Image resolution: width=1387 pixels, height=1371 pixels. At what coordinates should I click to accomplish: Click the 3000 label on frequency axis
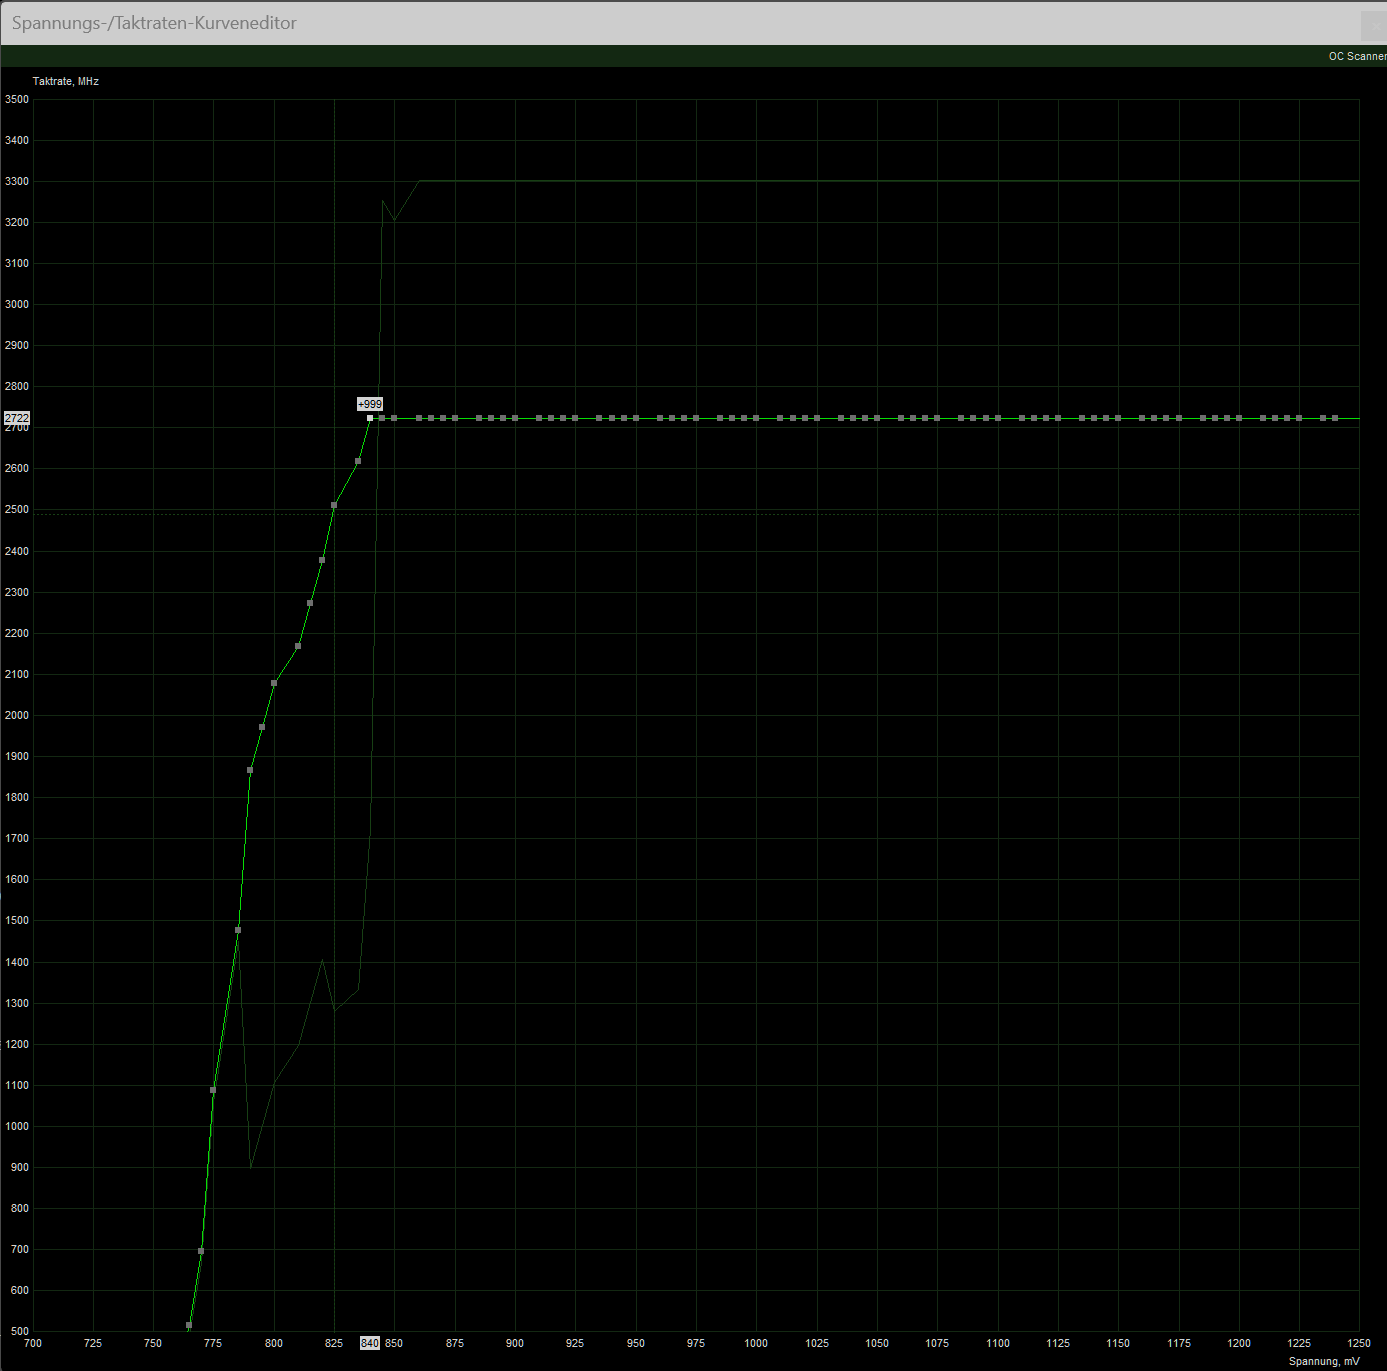coord(17,304)
